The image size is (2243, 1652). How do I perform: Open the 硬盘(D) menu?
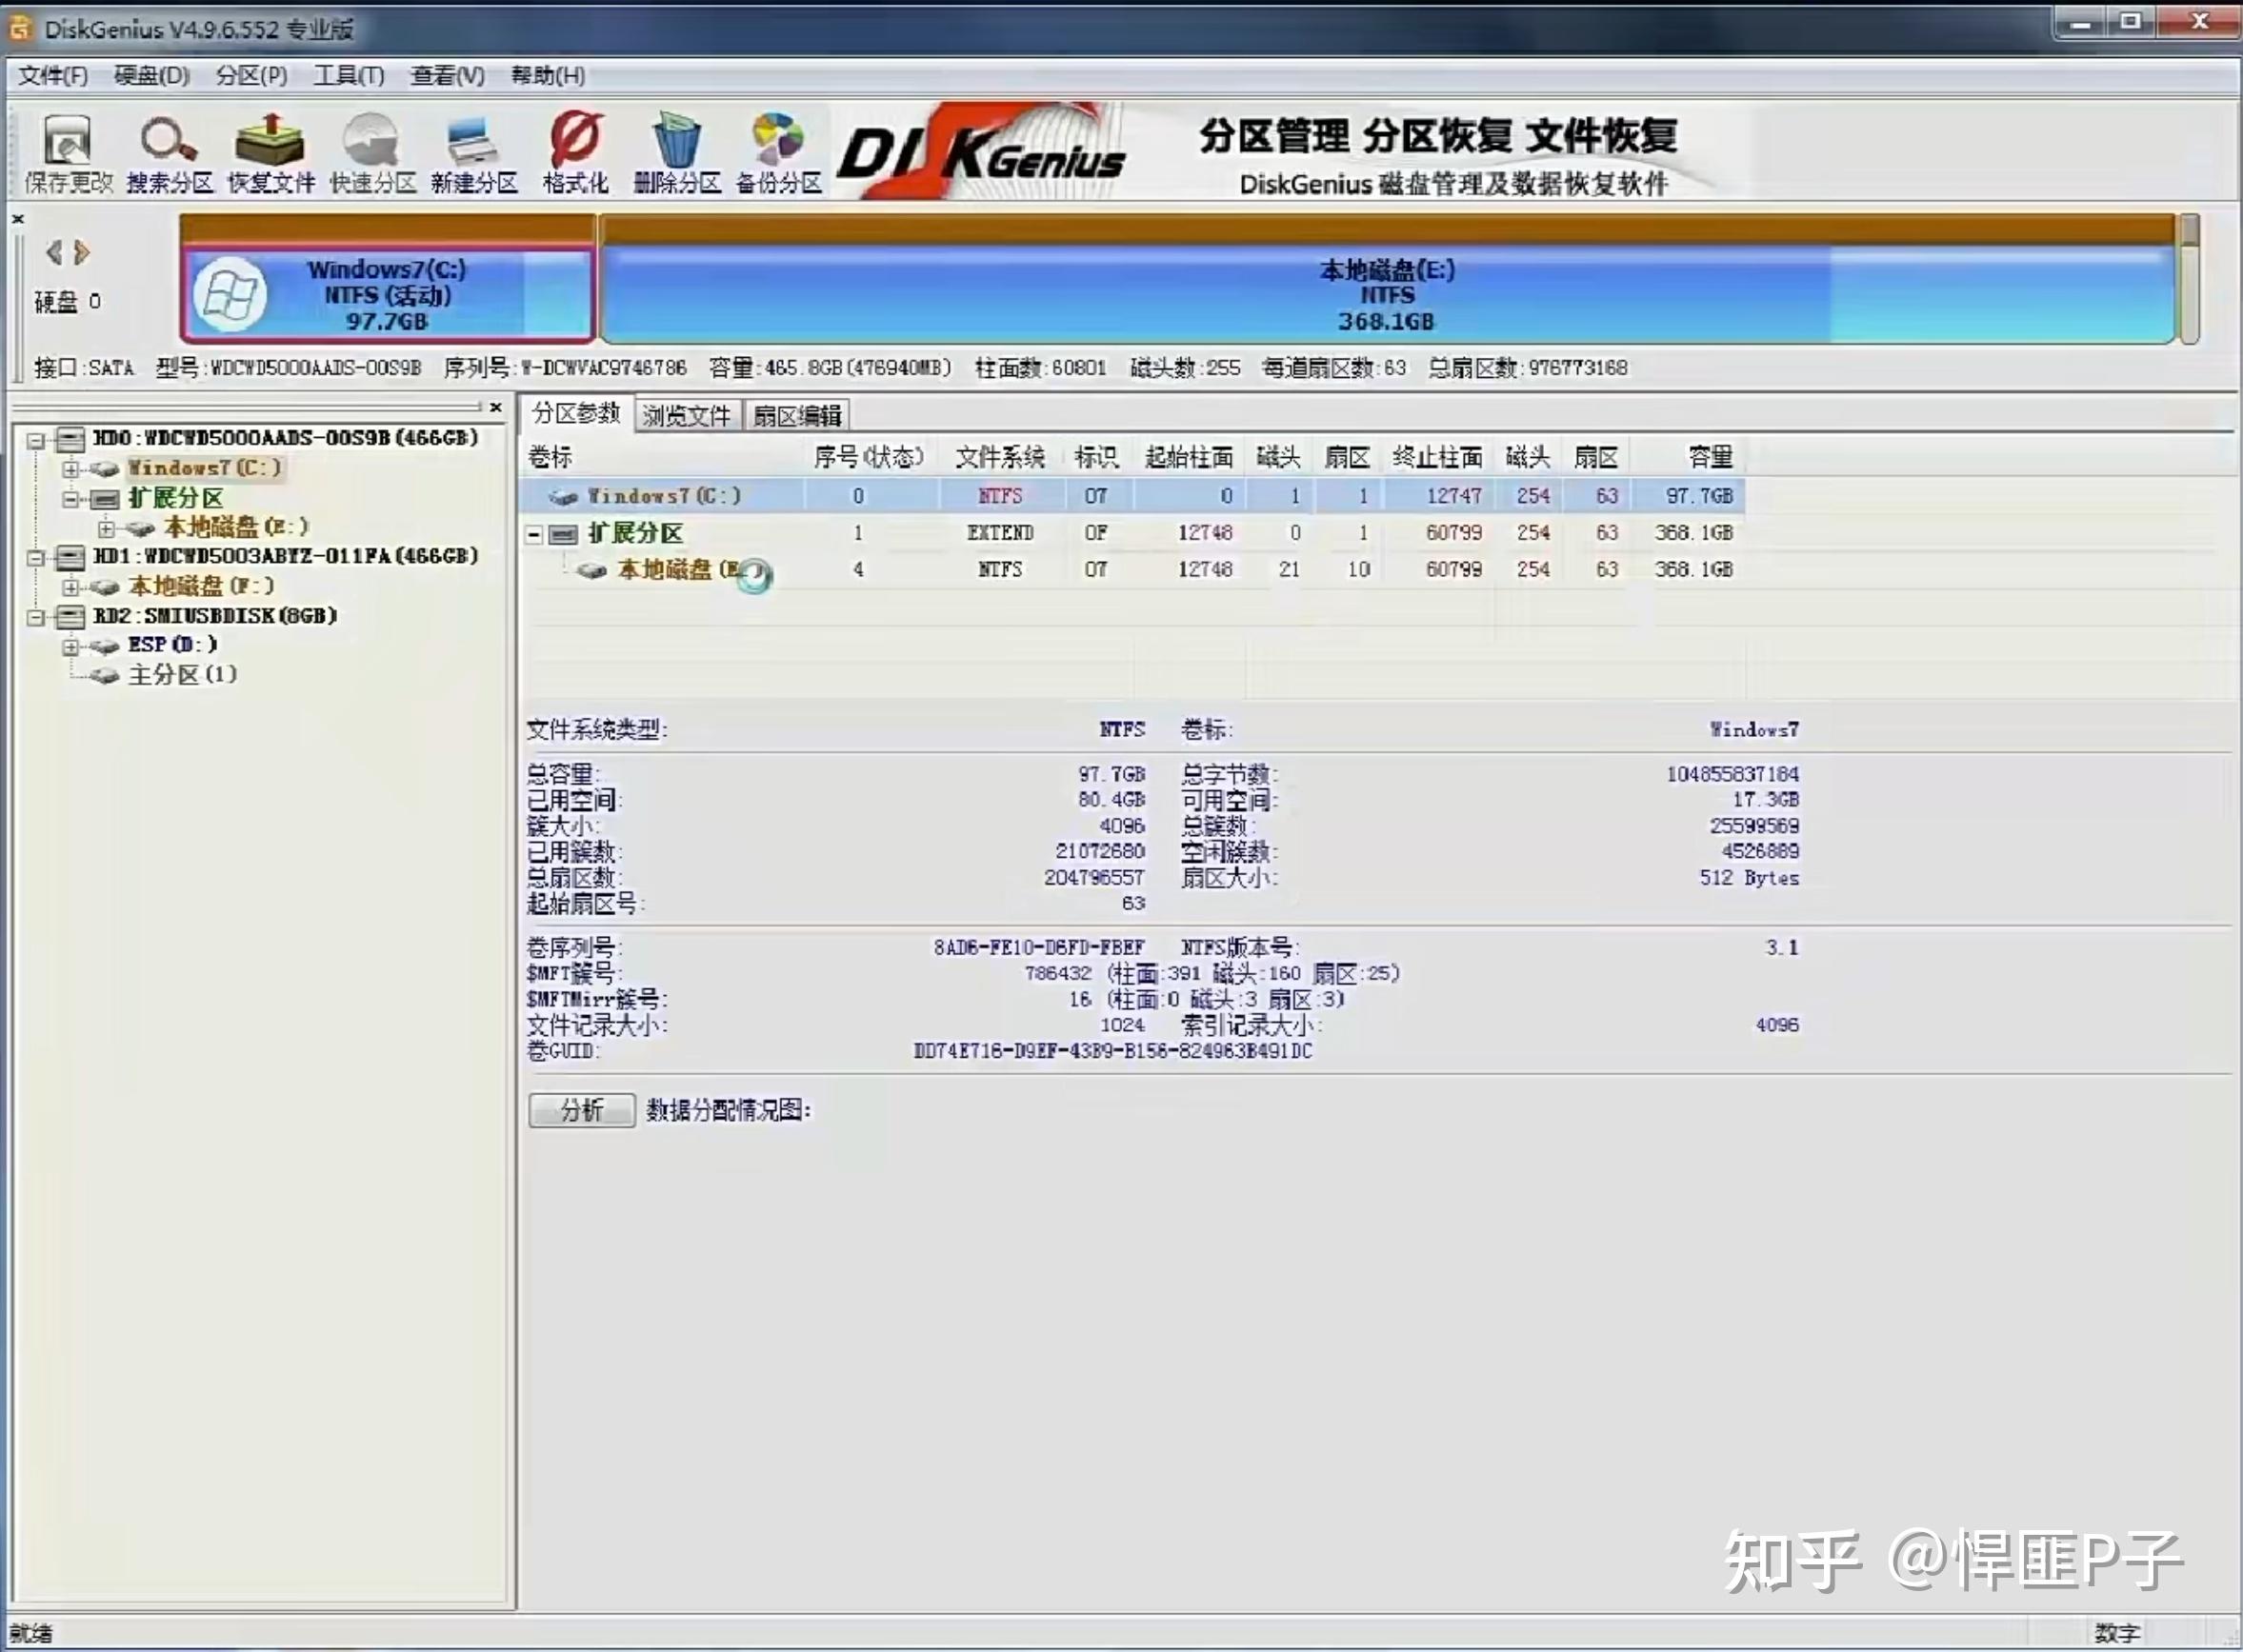point(151,76)
